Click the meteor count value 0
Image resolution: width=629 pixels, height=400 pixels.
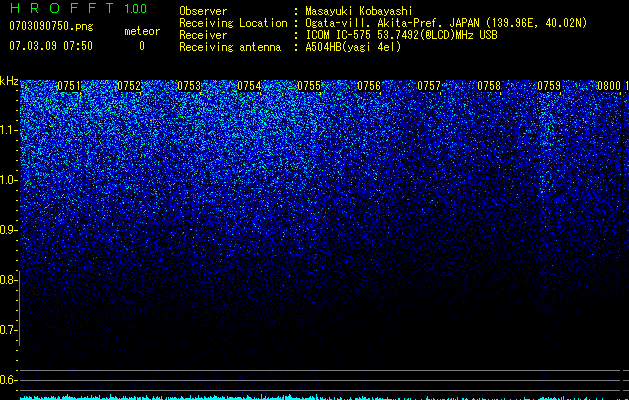tap(142, 46)
